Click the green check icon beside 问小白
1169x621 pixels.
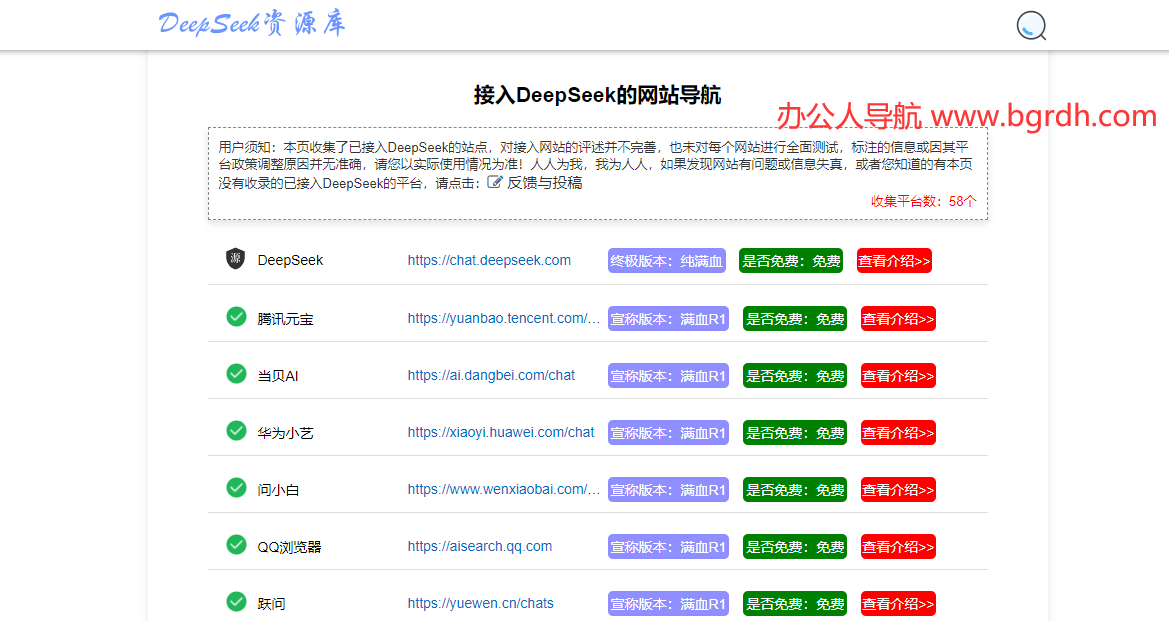point(236,489)
